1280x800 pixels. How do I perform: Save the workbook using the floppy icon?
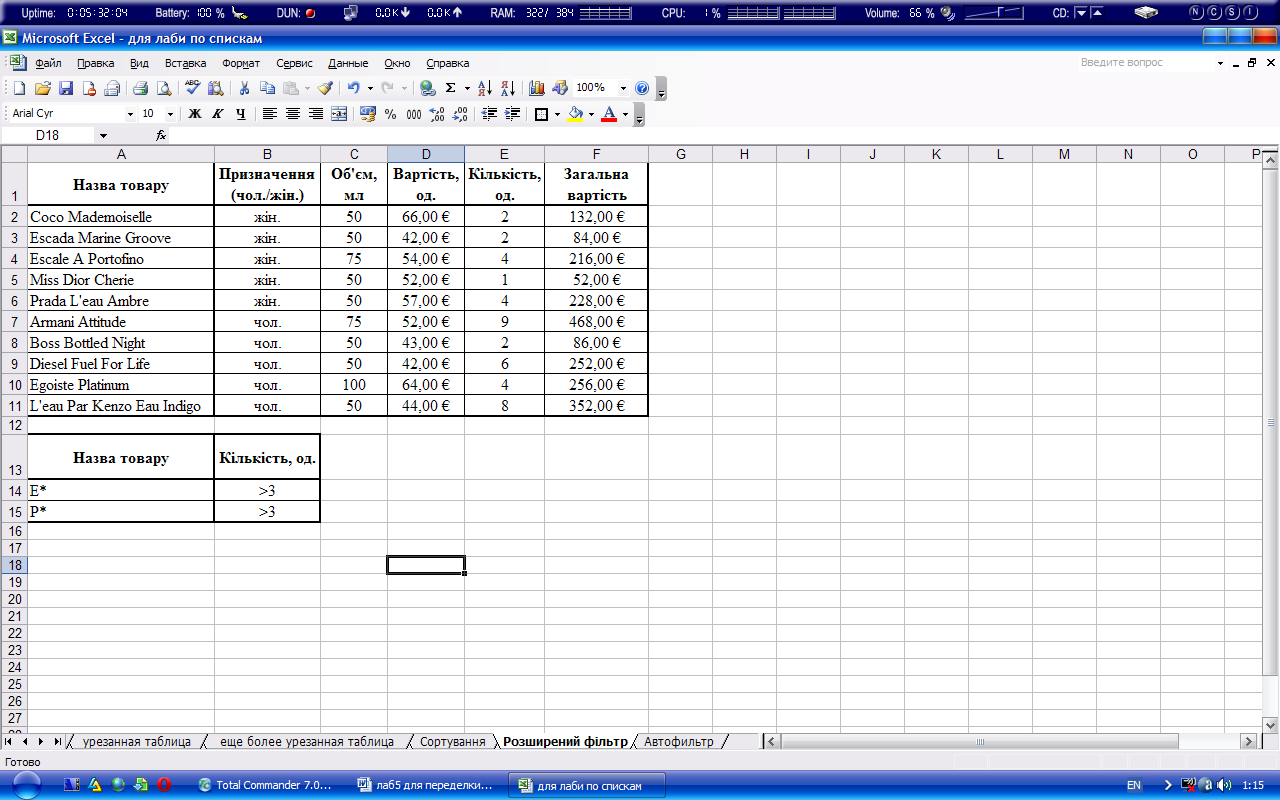(x=65, y=88)
